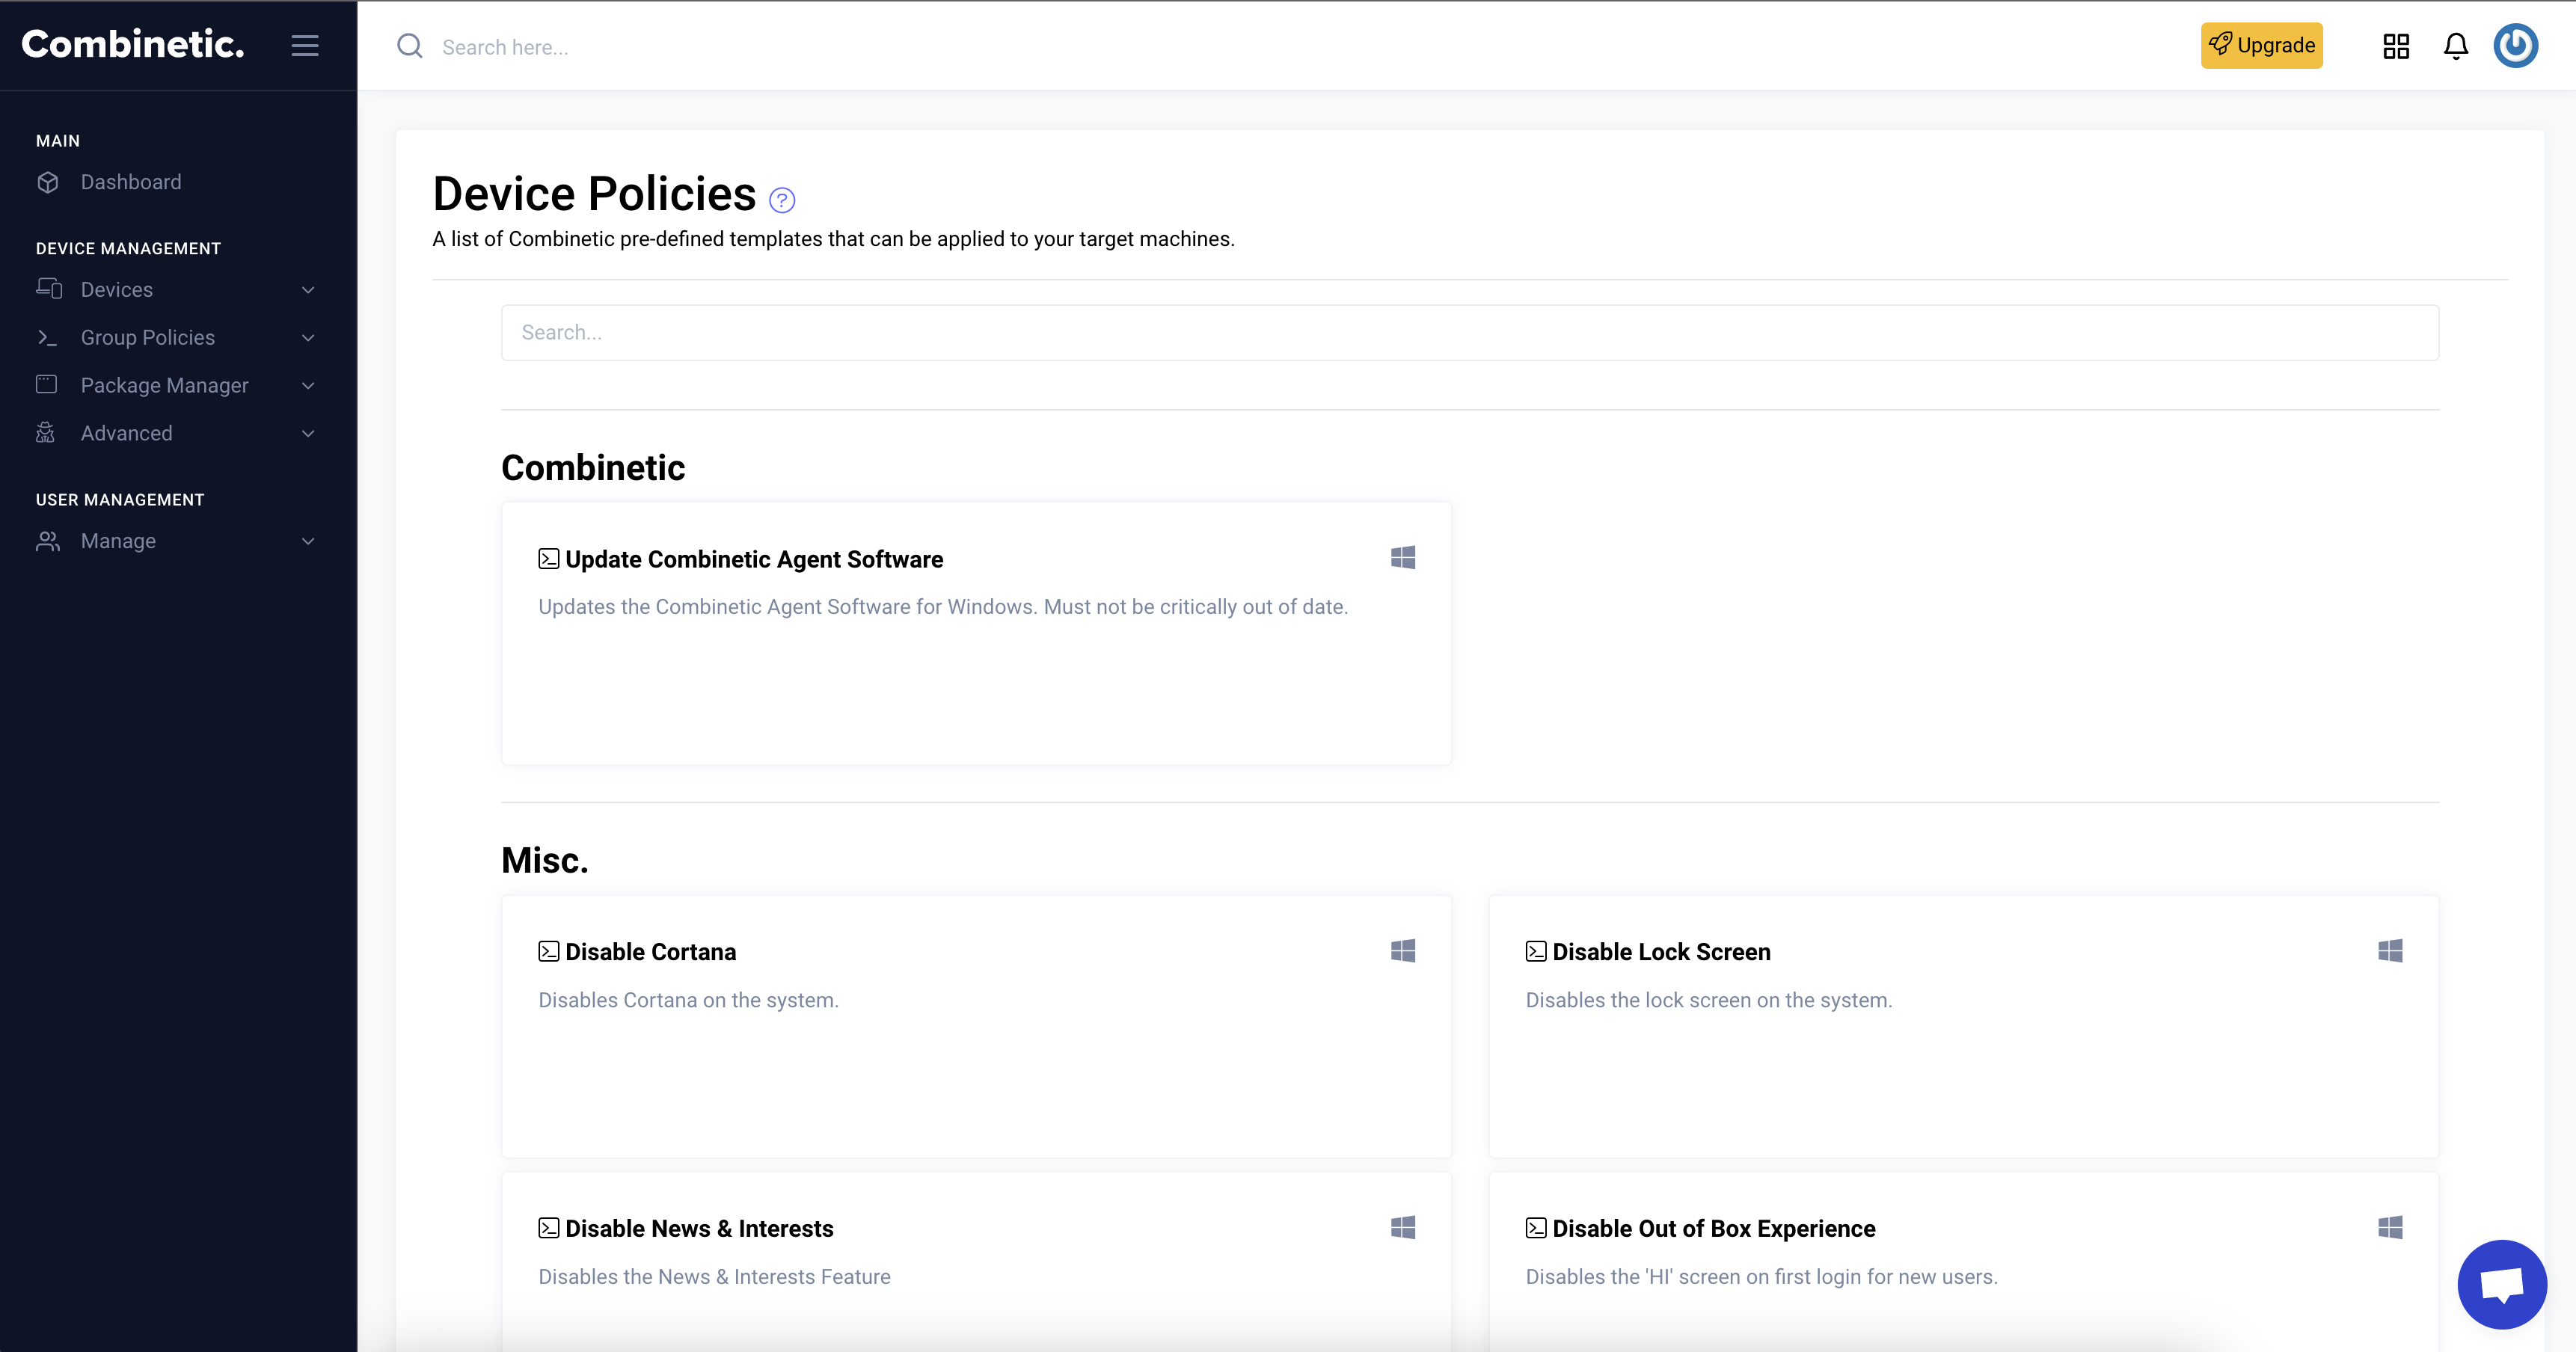The height and width of the screenshot is (1352, 2576).
Task: Click script icon next to Disable Cortana
Action: click(549, 952)
